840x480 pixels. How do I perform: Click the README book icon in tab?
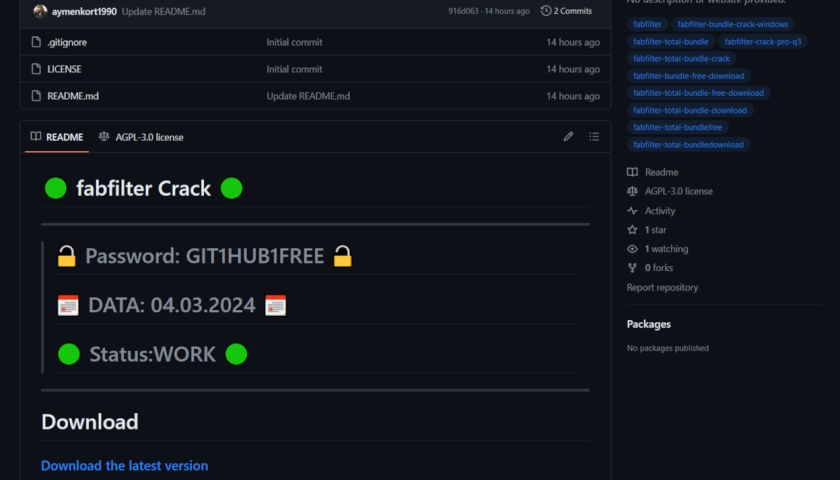pos(36,136)
